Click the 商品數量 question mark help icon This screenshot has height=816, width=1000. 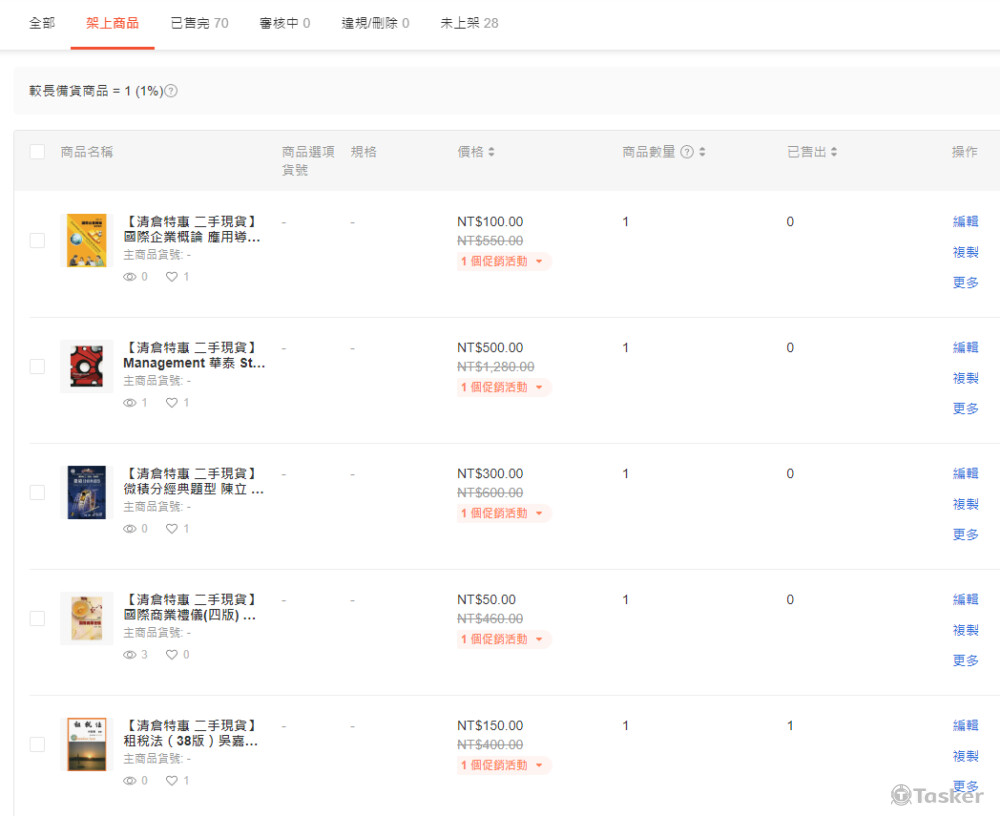pyautogui.click(x=687, y=152)
